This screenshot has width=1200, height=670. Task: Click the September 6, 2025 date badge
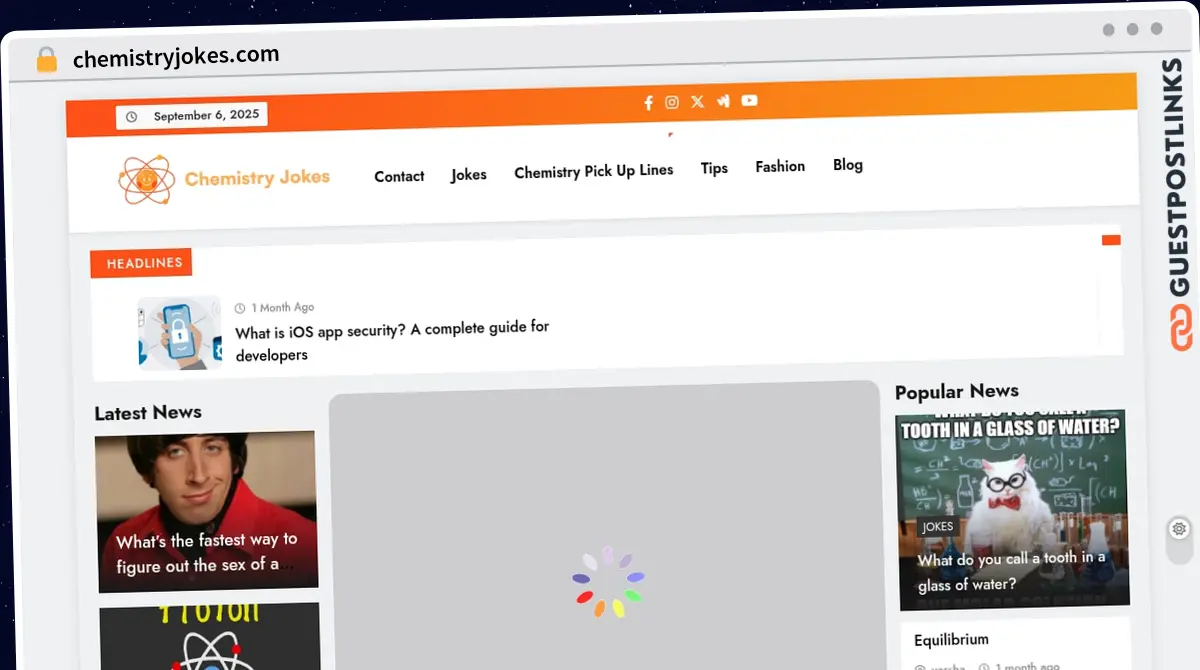(192, 116)
